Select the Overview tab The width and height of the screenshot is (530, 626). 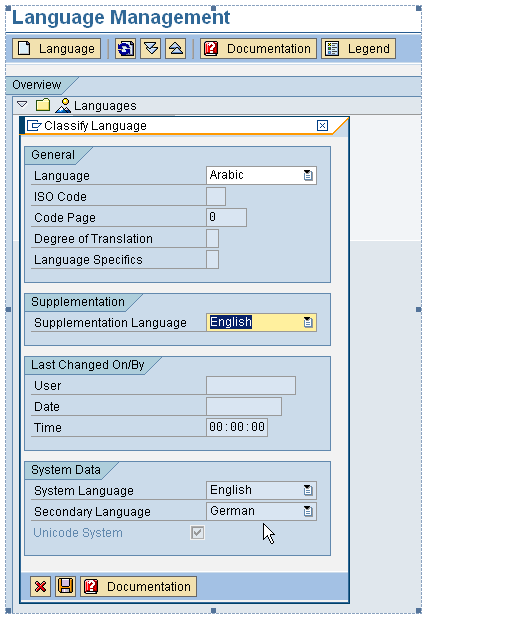(x=37, y=85)
